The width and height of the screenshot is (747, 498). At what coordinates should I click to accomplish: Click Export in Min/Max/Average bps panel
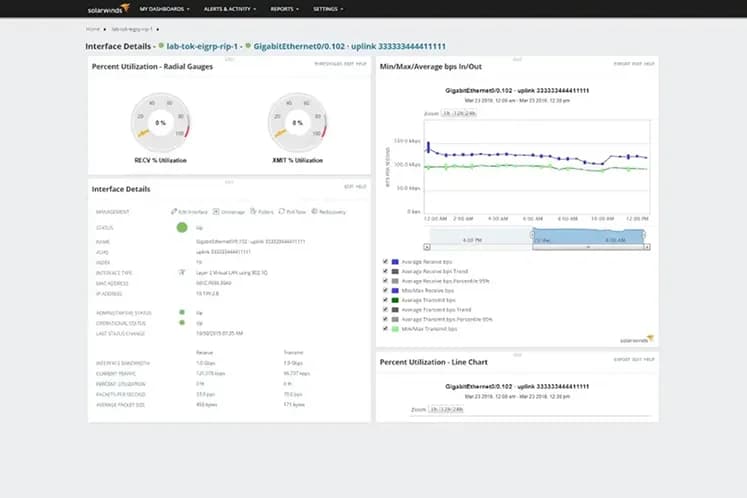622,63
